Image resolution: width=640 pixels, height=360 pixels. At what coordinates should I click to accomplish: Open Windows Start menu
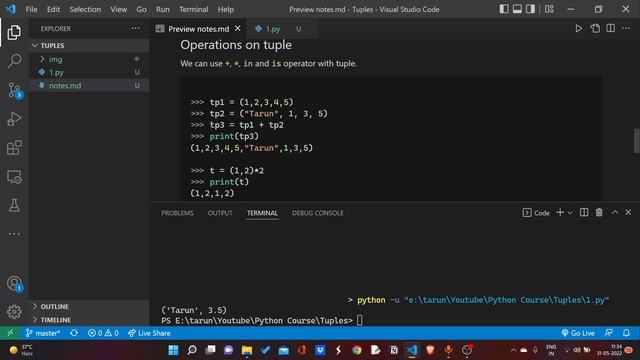[x=173, y=350]
